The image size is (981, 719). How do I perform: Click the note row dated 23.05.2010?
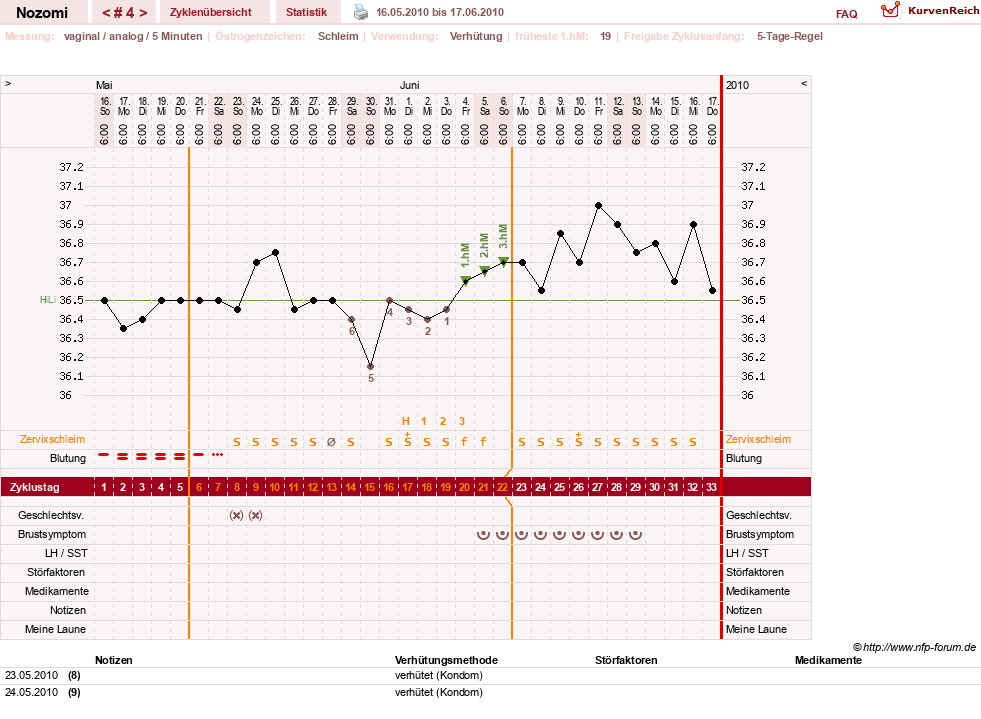coord(488,676)
